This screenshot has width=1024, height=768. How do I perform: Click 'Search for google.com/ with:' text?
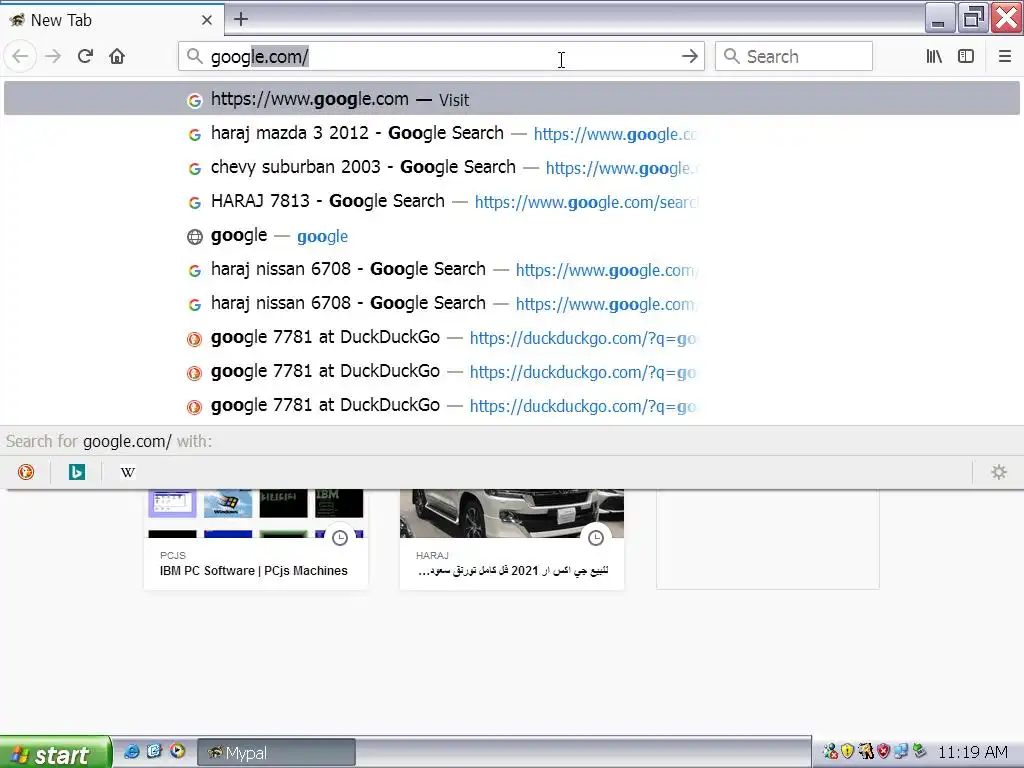click(x=109, y=441)
